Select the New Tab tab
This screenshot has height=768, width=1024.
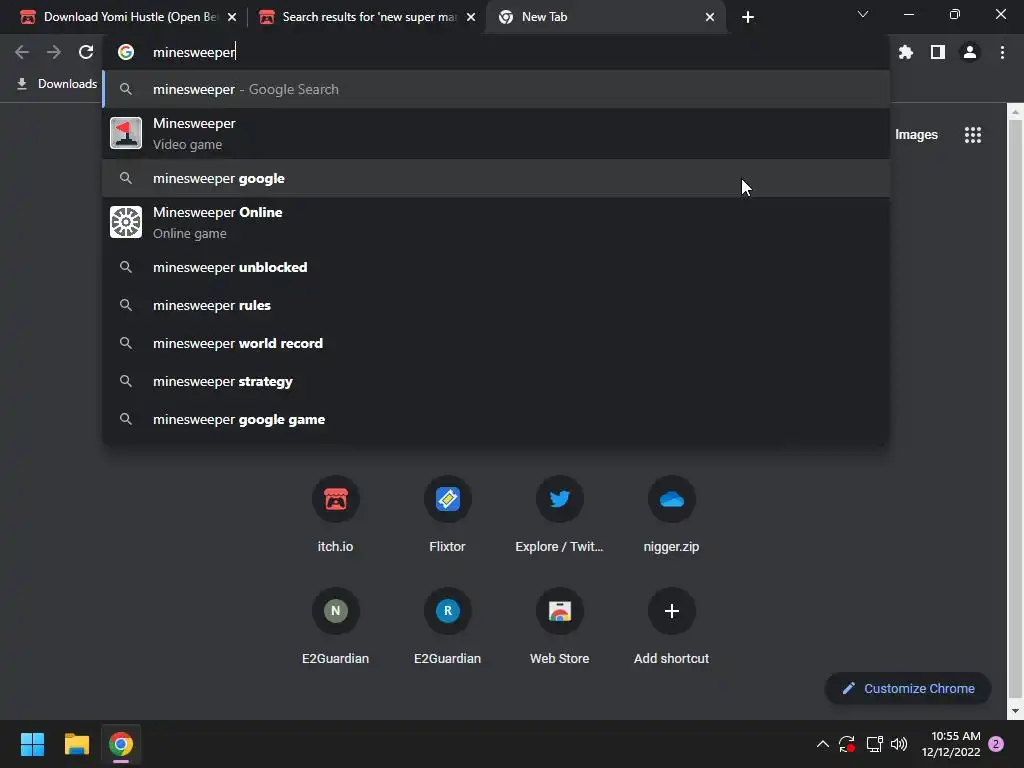click(x=607, y=17)
